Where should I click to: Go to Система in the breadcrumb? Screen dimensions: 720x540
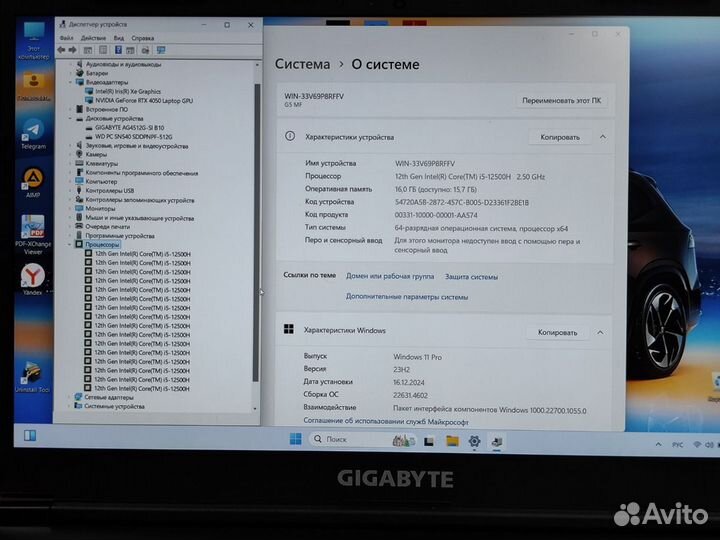tap(302, 64)
